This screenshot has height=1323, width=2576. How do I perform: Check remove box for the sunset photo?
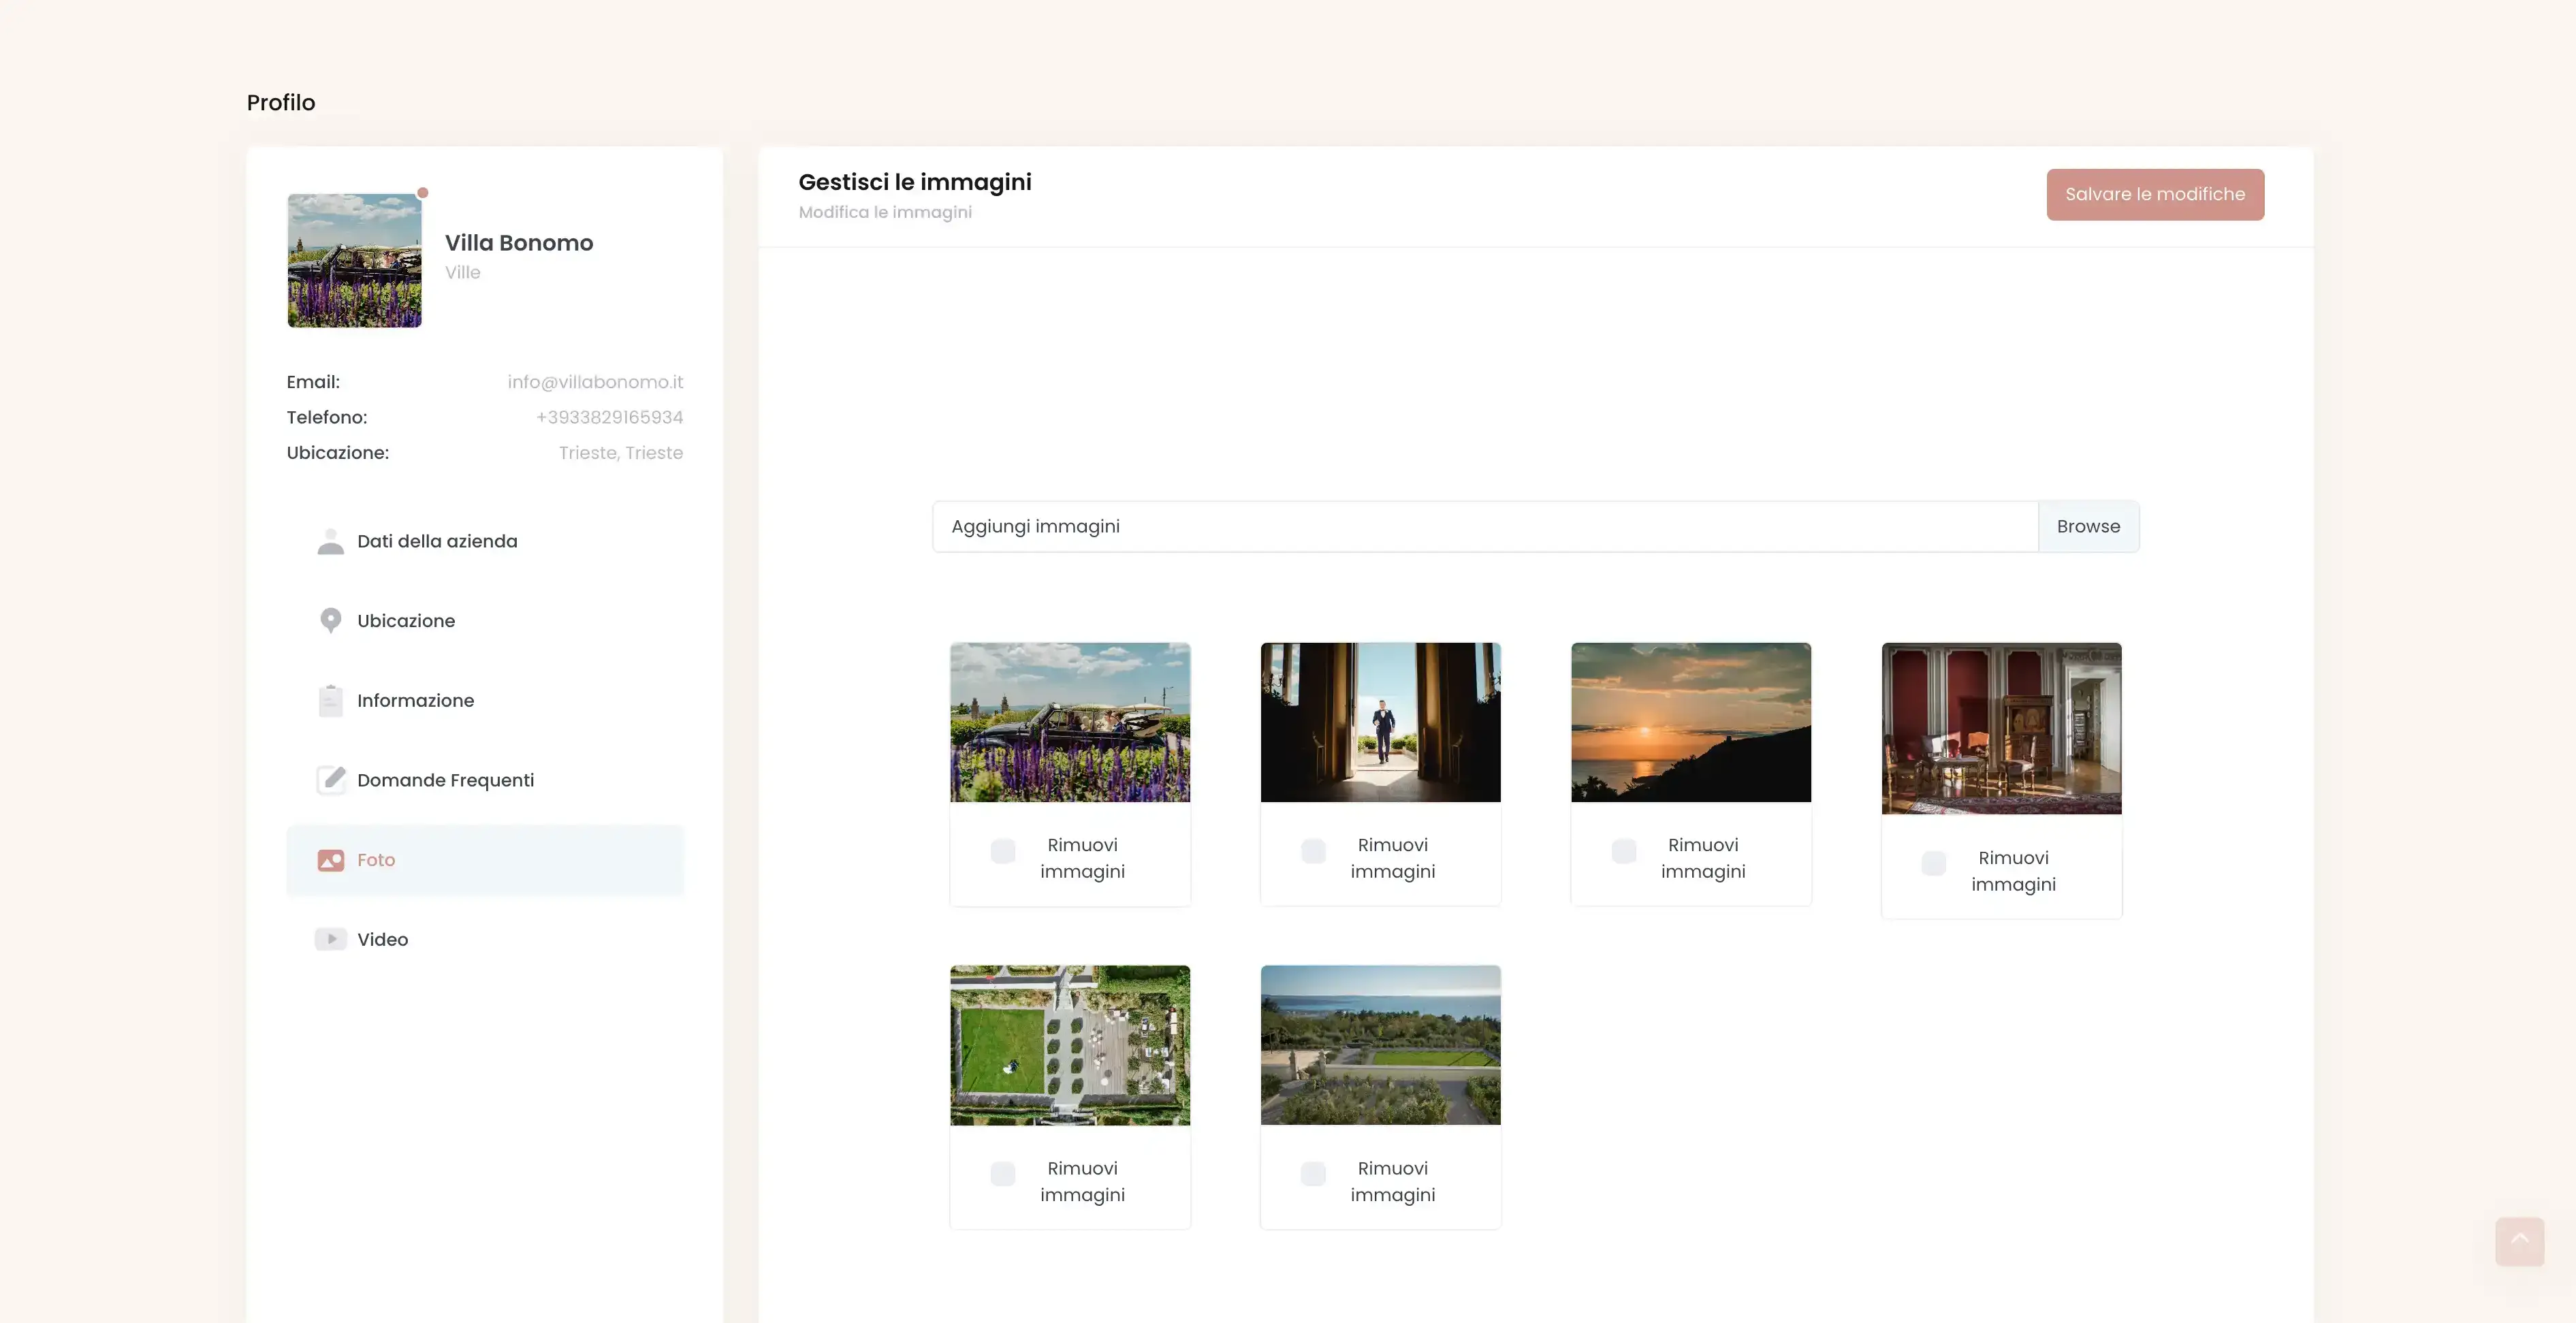coord(1624,851)
